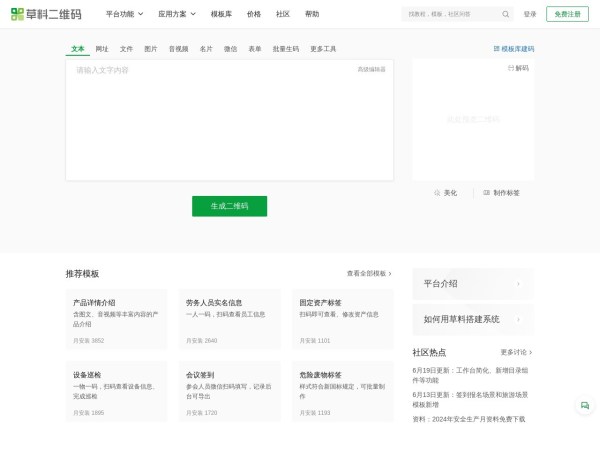Open the 产品详情介绍 template card
Screen dimensions: 600x450
point(117,318)
